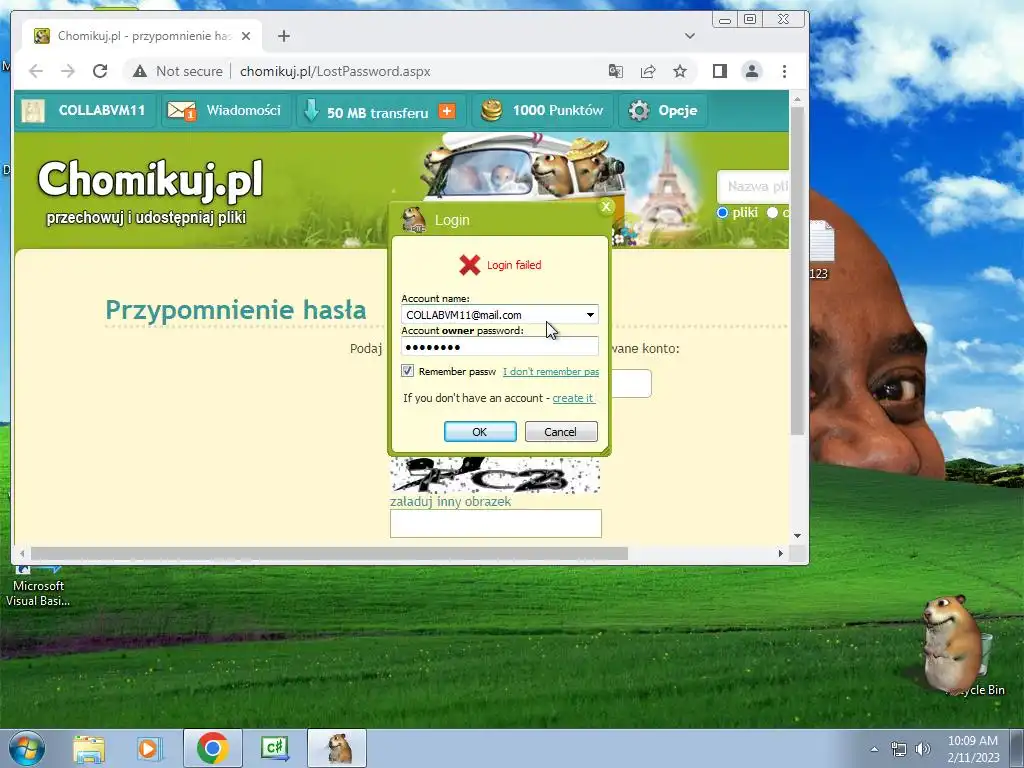The image size is (1024, 768).
Task: Open the tab search chevron
Action: (x=690, y=36)
